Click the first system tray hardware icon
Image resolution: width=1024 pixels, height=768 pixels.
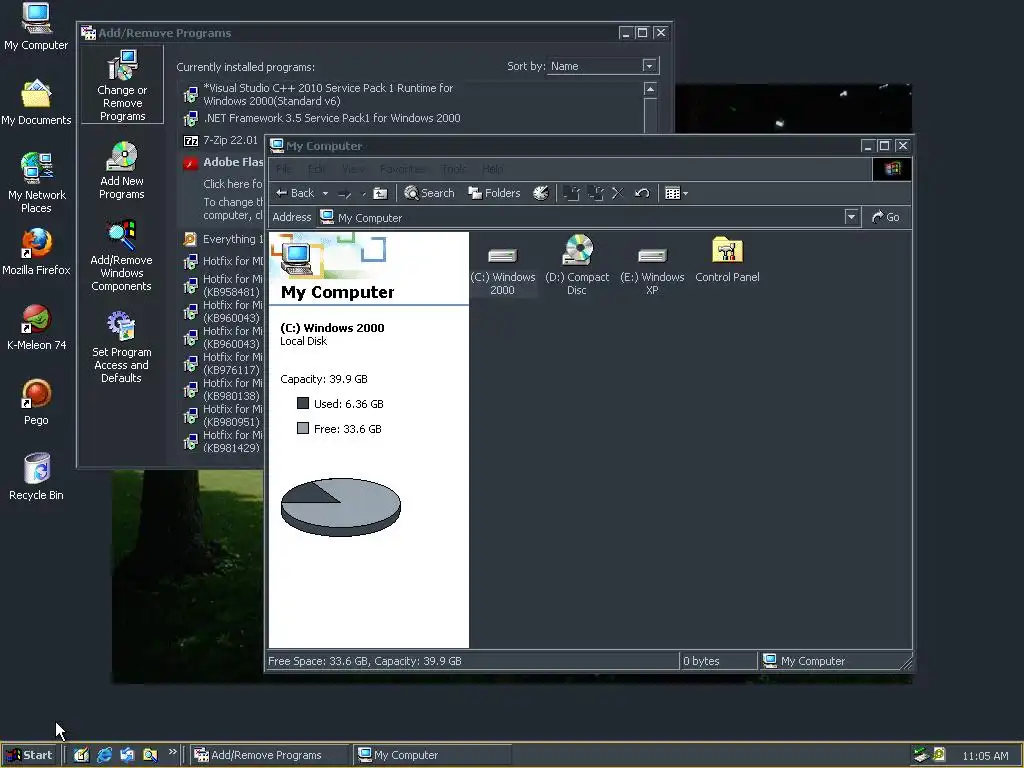click(921, 755)
